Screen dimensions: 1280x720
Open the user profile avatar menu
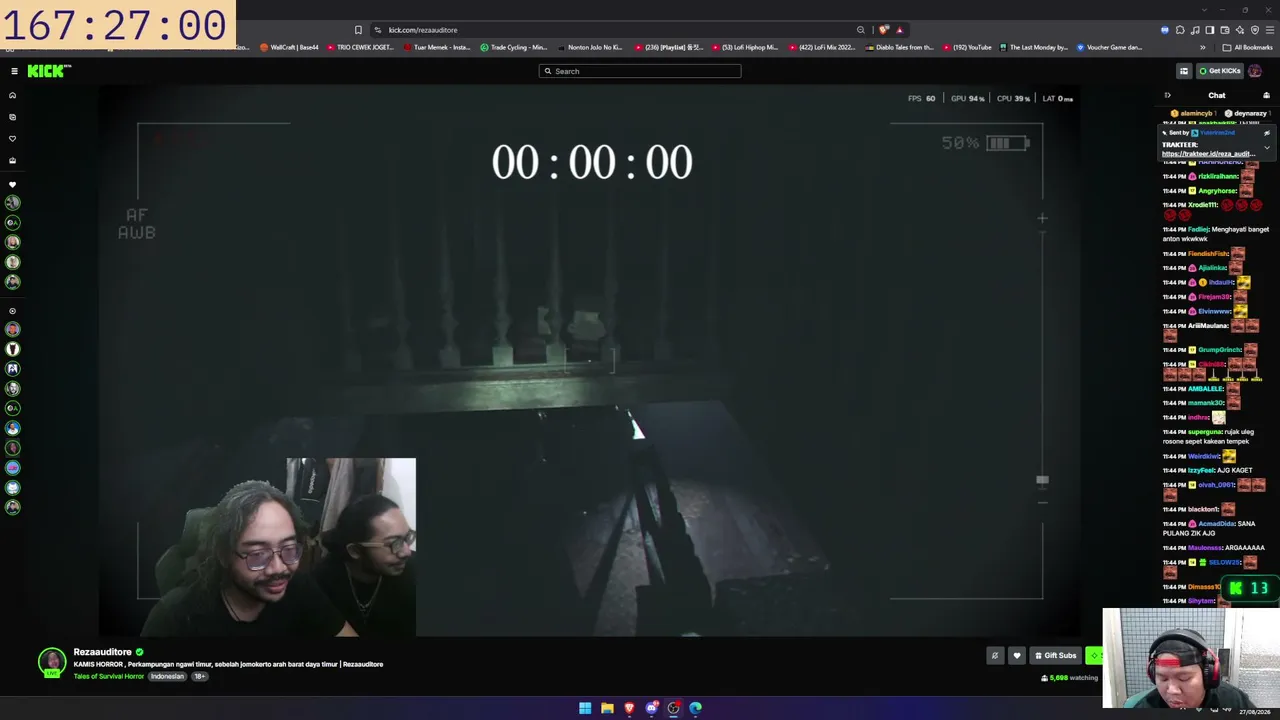point(1255,71)
